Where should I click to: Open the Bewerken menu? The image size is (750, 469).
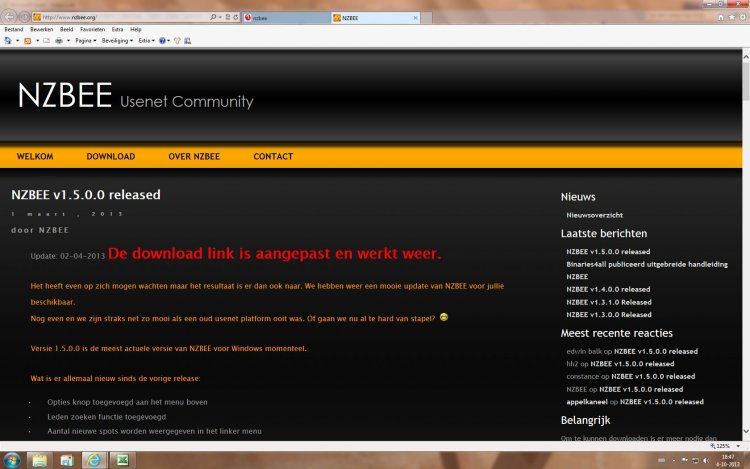pos(42,29)
